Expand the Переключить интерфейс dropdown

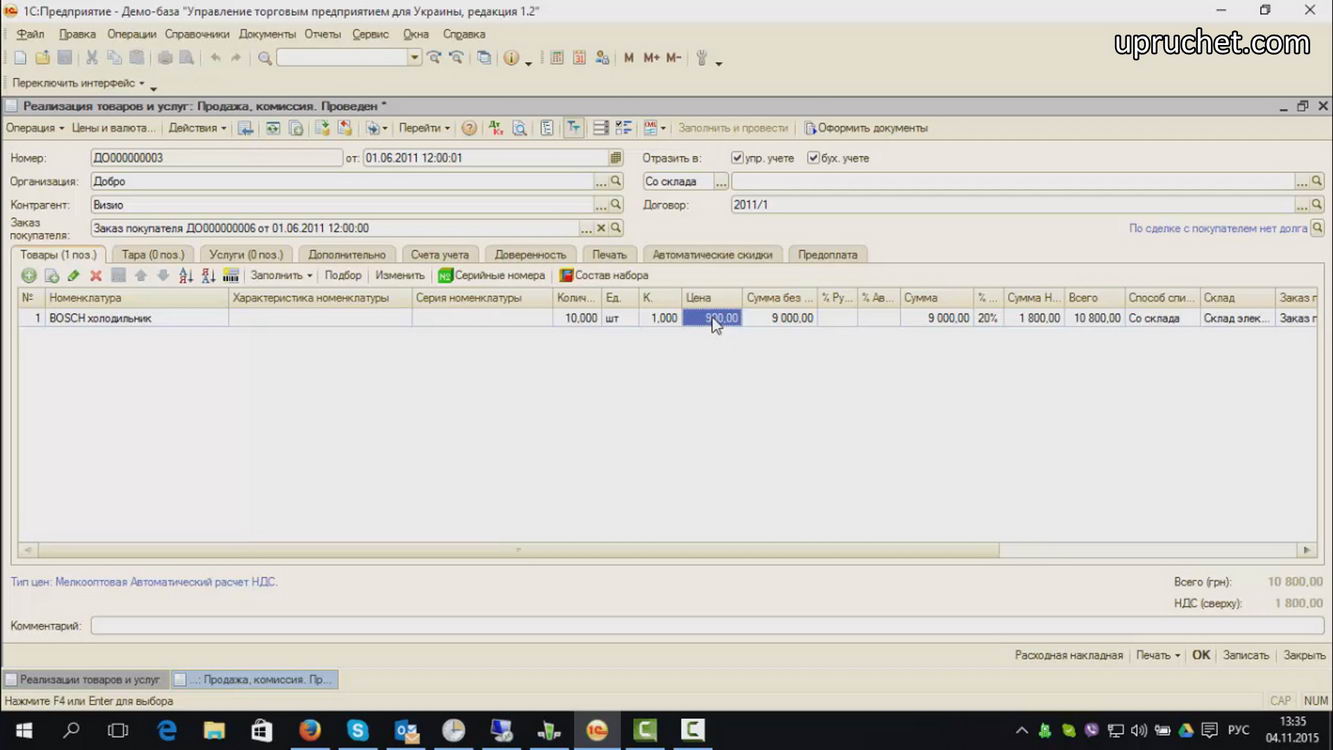click(x=78, y=83)
